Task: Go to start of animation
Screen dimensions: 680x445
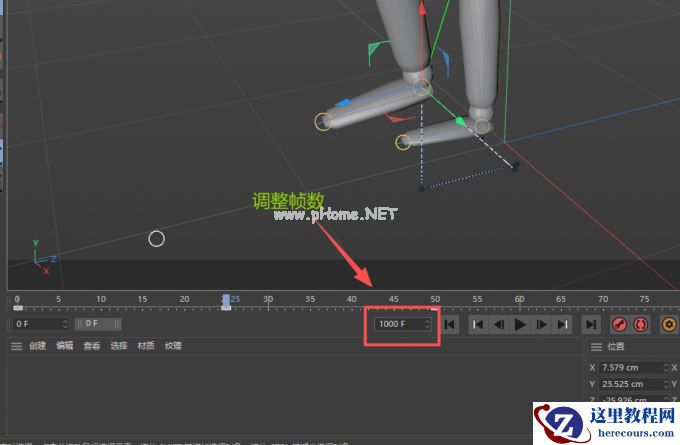Action: click(450, 324)
